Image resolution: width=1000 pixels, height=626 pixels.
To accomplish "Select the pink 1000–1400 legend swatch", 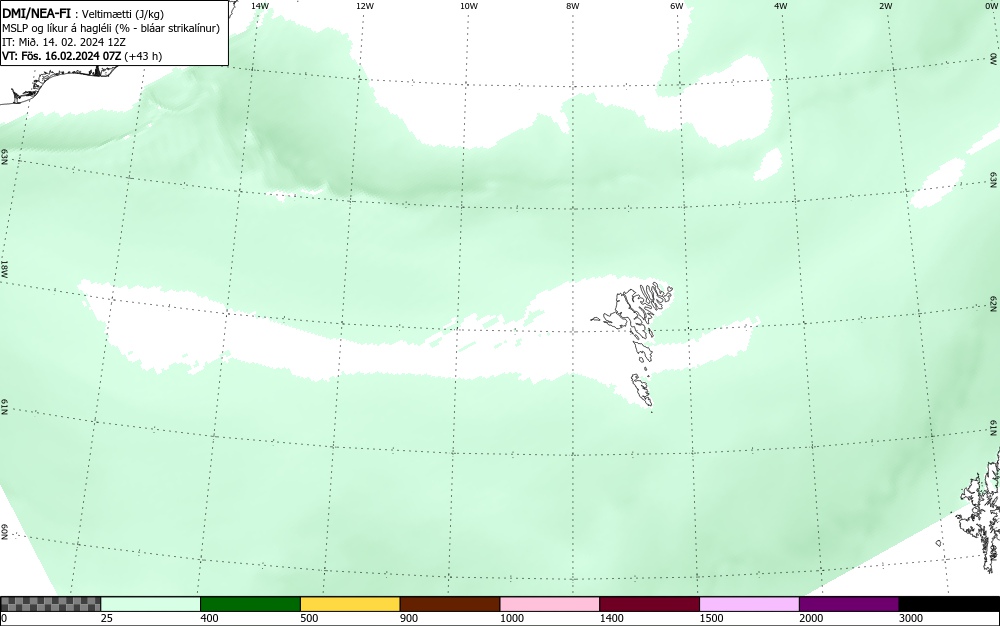I will pos(550,604).
